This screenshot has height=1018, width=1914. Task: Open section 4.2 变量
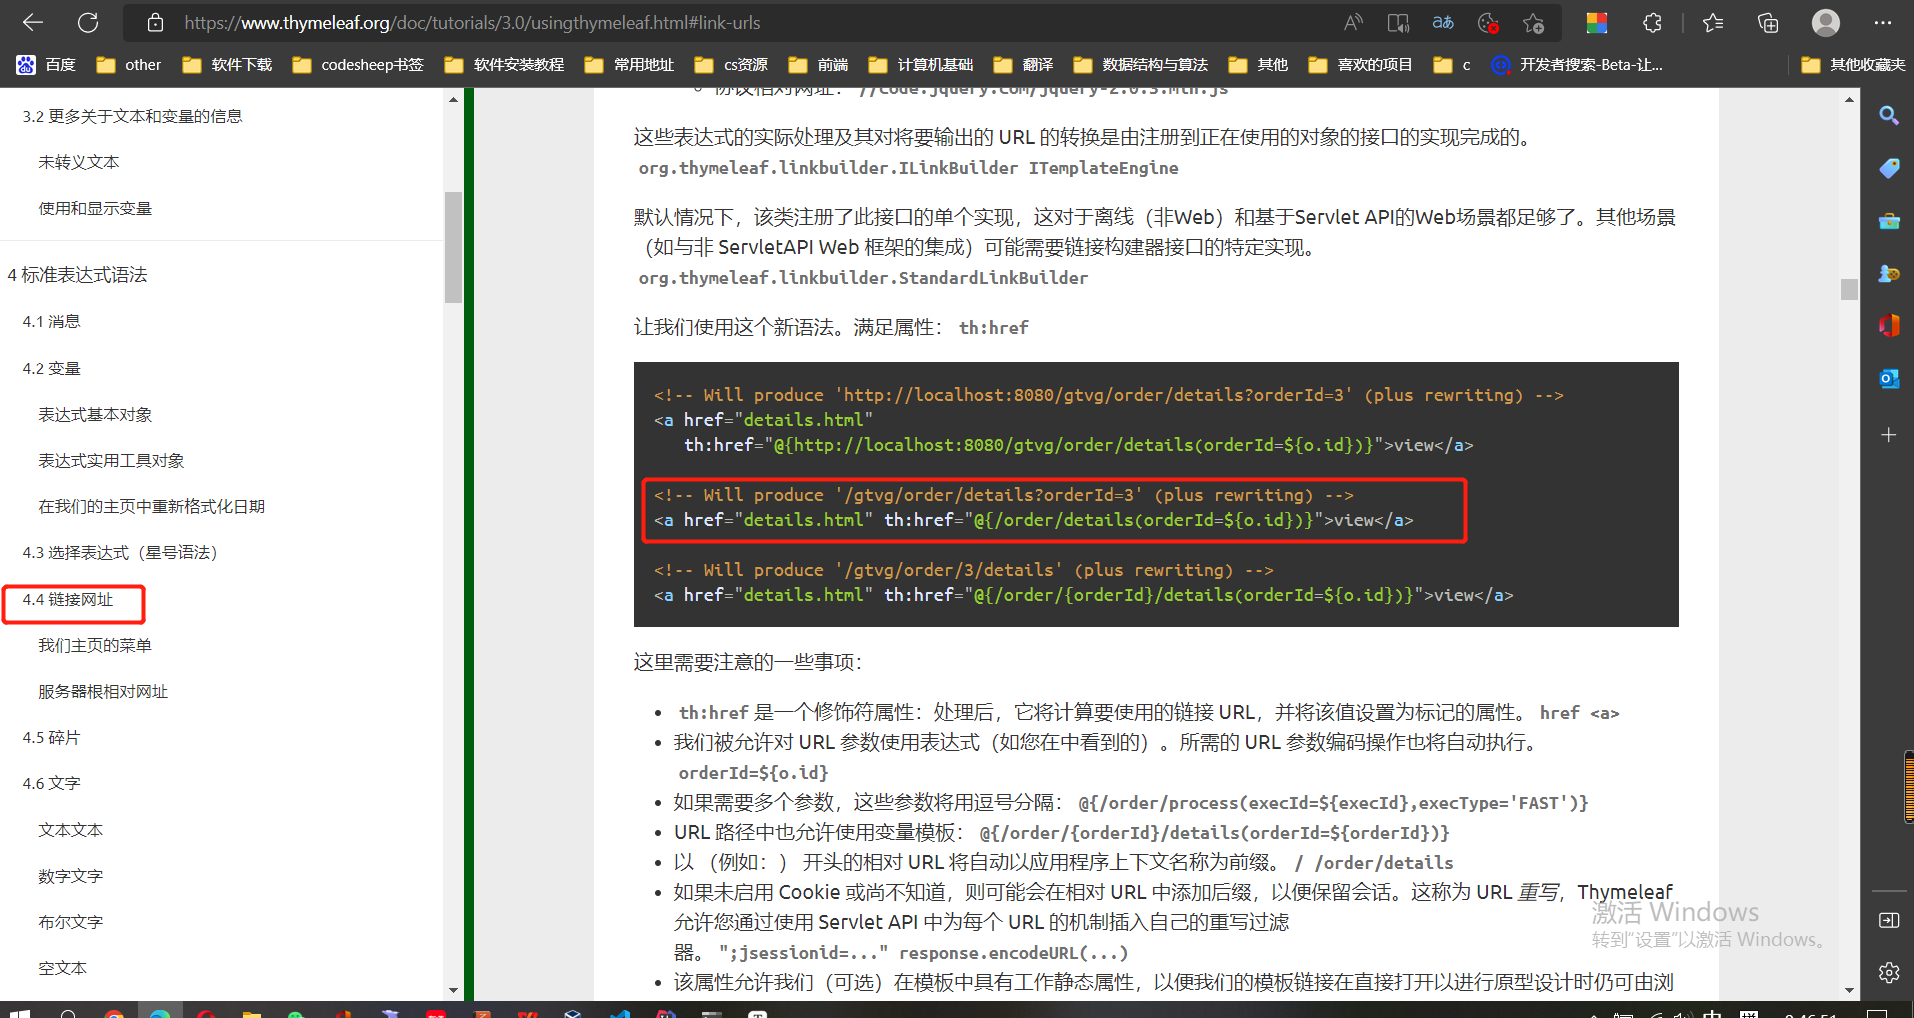click(51, 368)
